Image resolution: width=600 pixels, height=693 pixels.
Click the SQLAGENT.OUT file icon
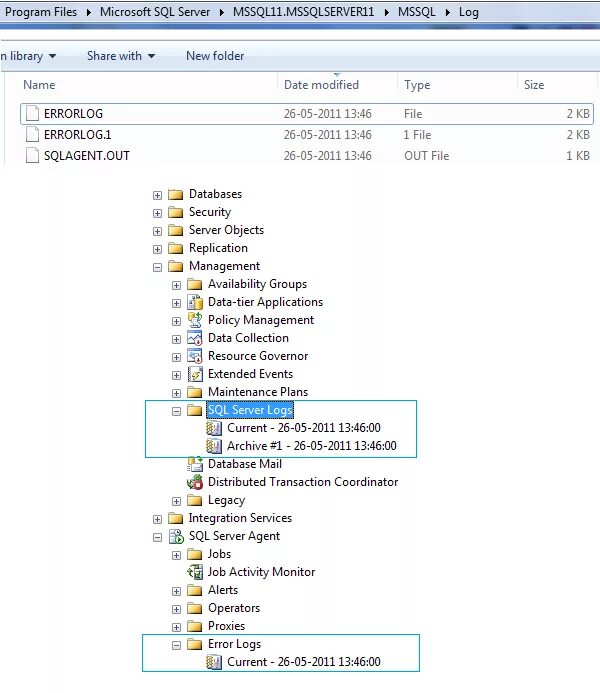32,156
